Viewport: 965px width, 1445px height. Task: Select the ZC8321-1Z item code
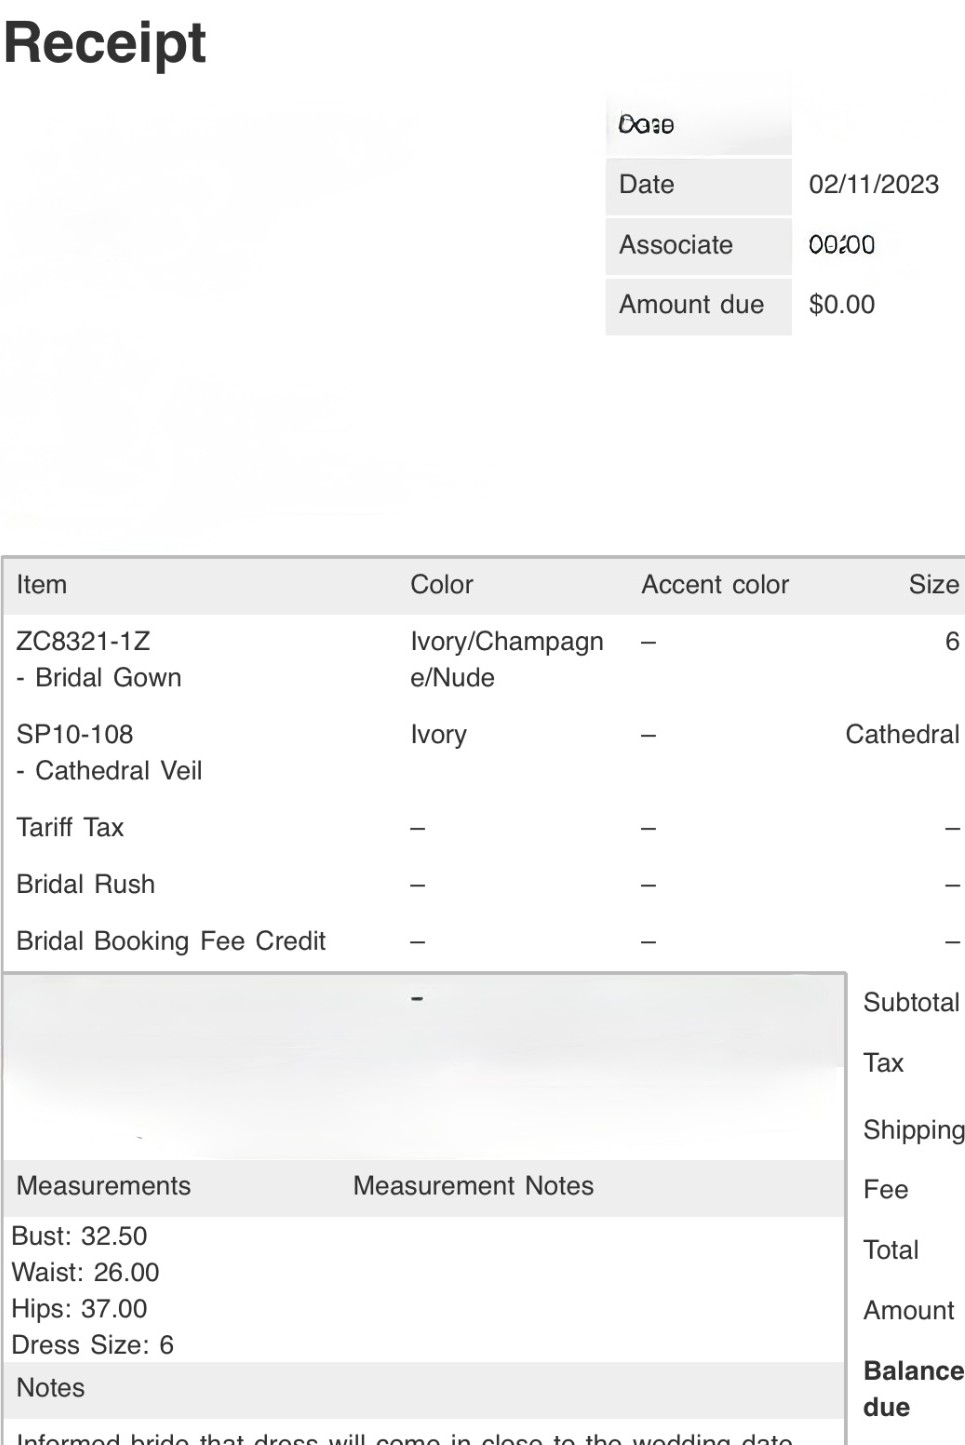pos(83,642)
